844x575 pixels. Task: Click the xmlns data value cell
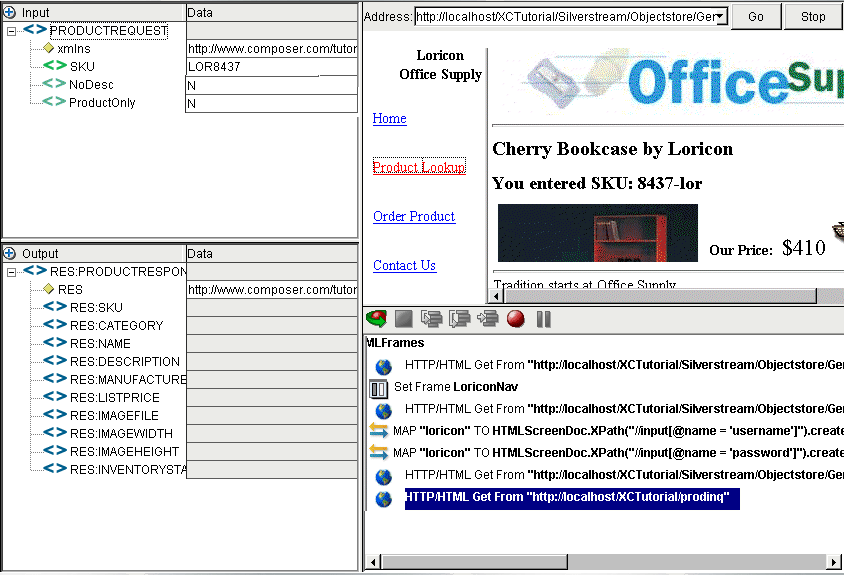[271, 49]
